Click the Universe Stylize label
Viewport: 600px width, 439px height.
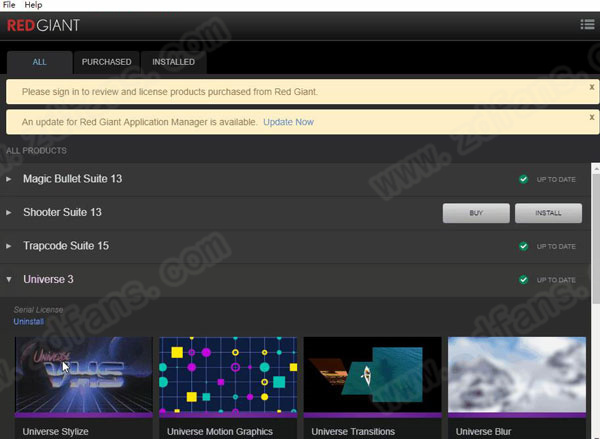pos(55,432)
